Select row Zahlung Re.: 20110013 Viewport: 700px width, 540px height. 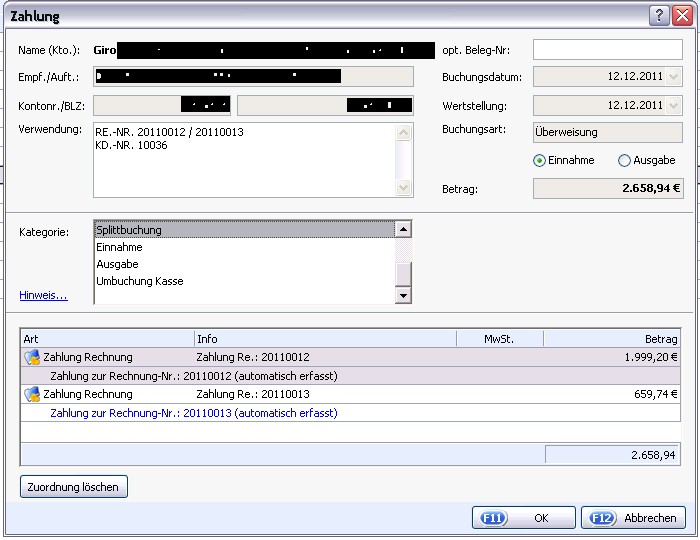(350, 395)
